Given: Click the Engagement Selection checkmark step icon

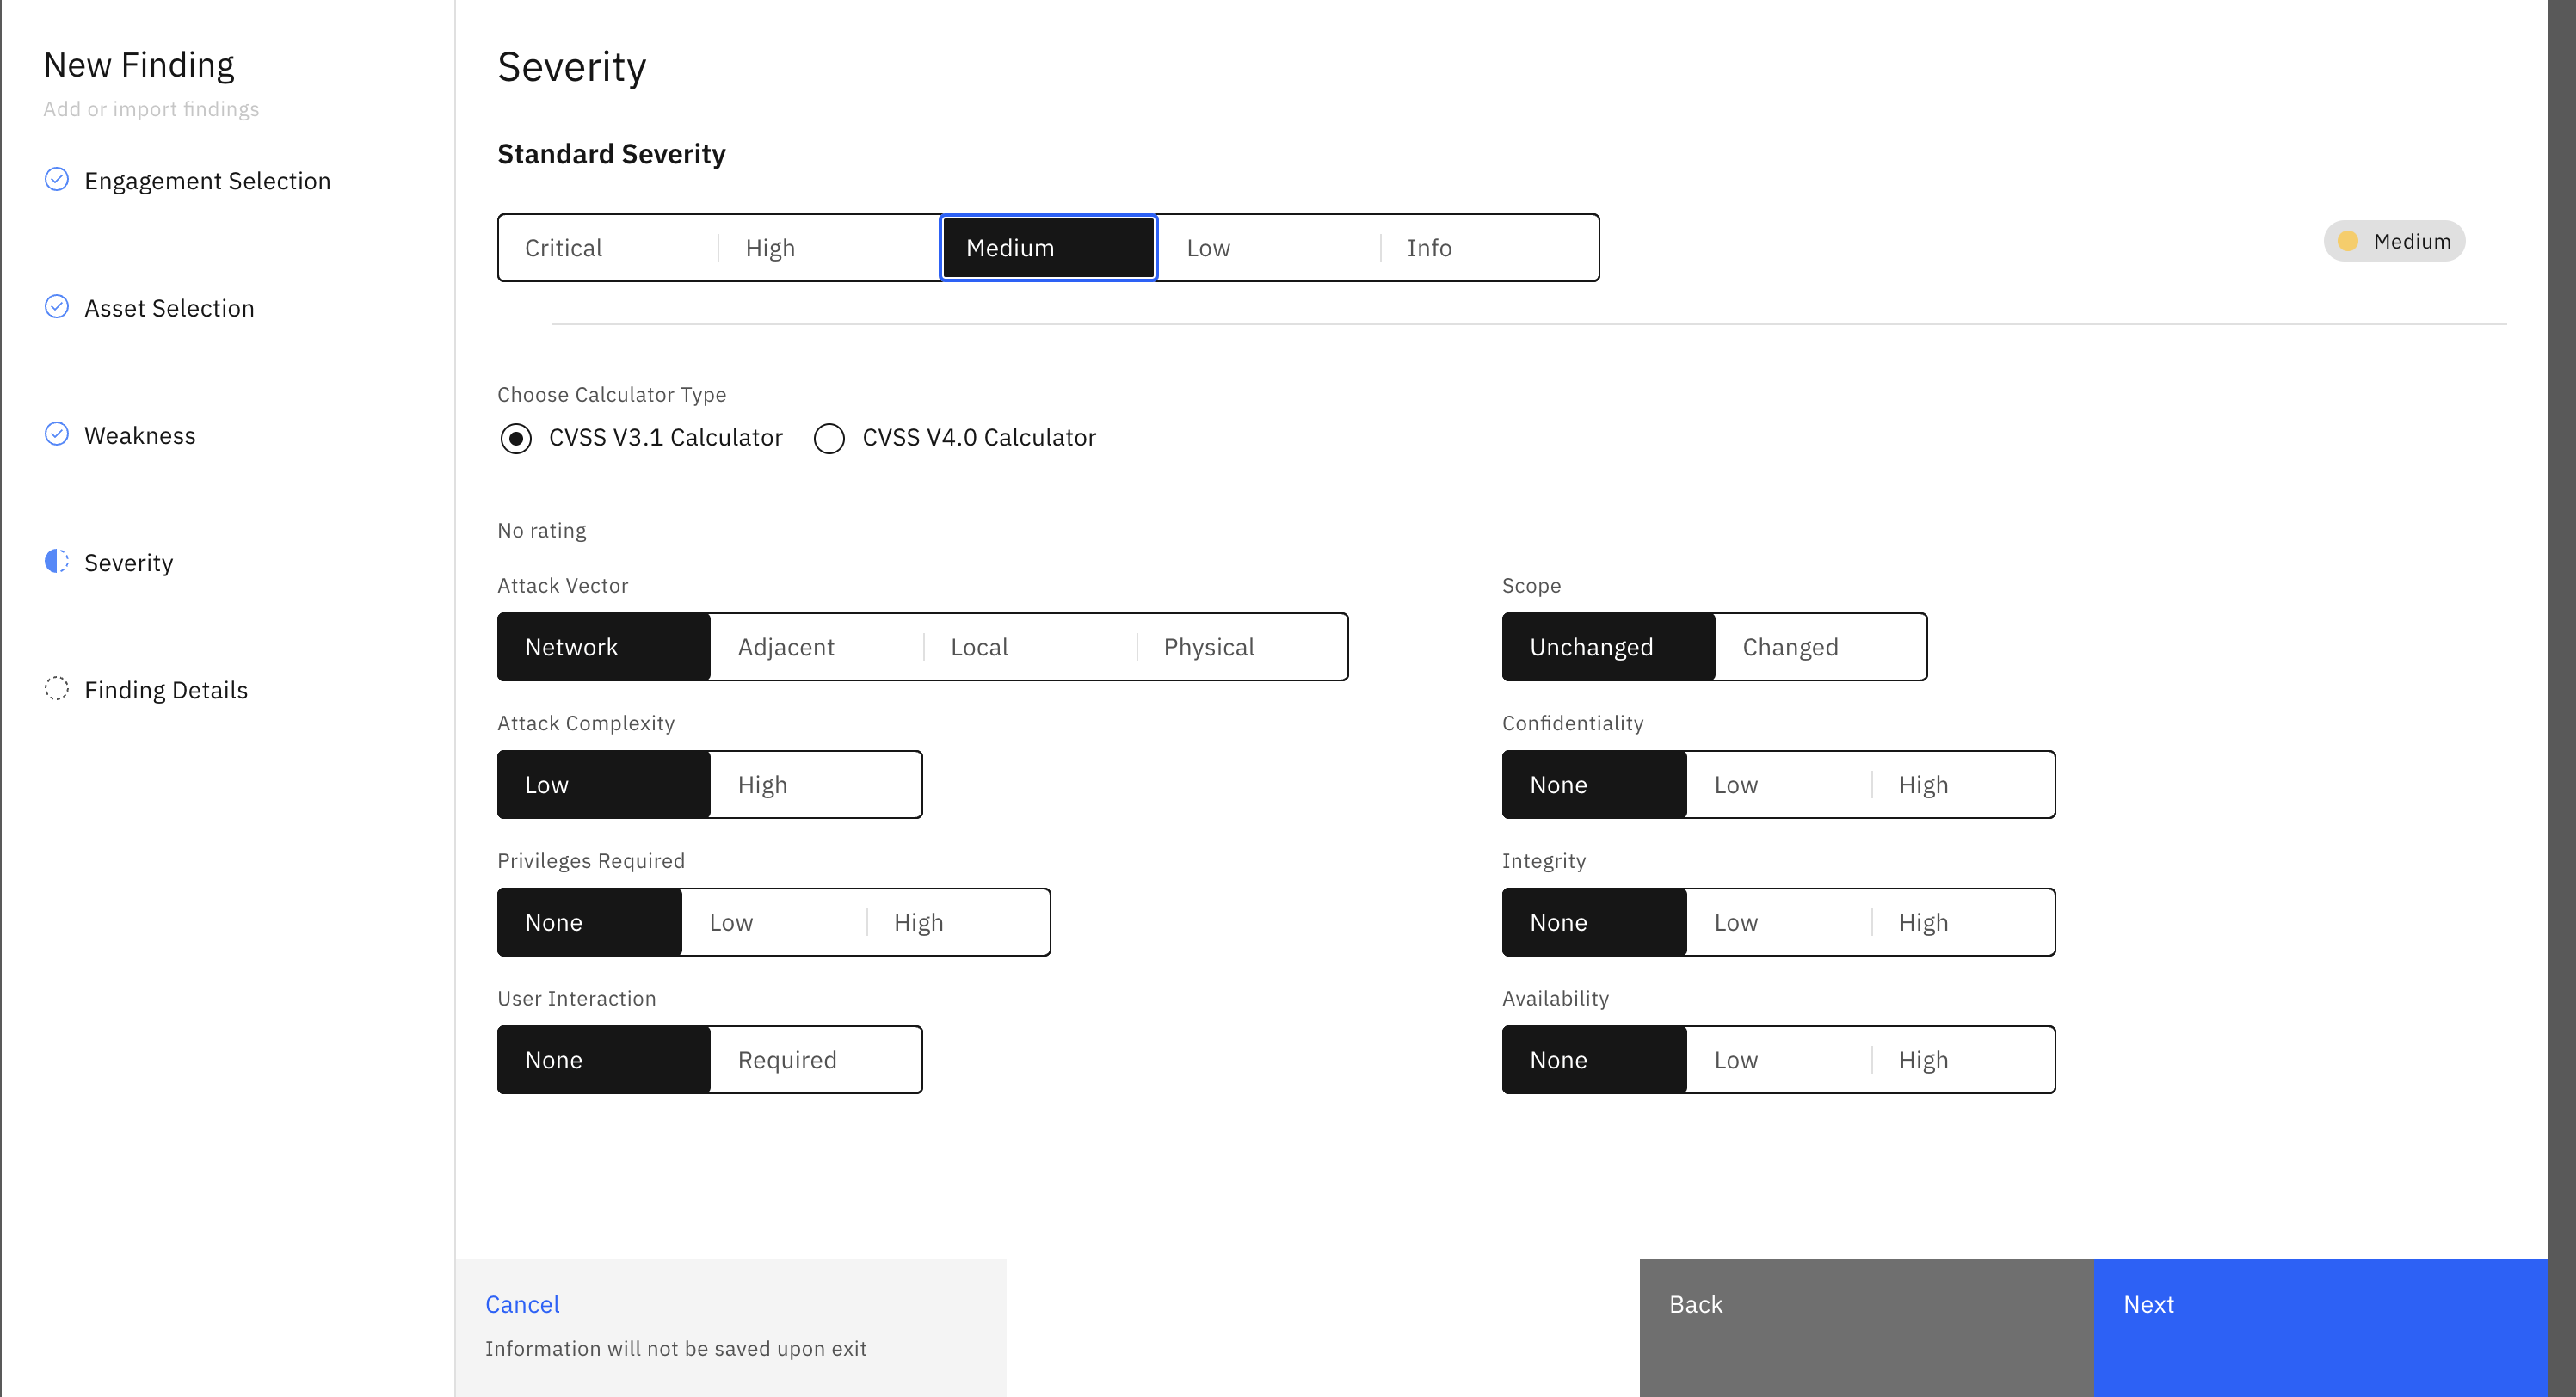Looking at the screenshot, I should [57, 180].
